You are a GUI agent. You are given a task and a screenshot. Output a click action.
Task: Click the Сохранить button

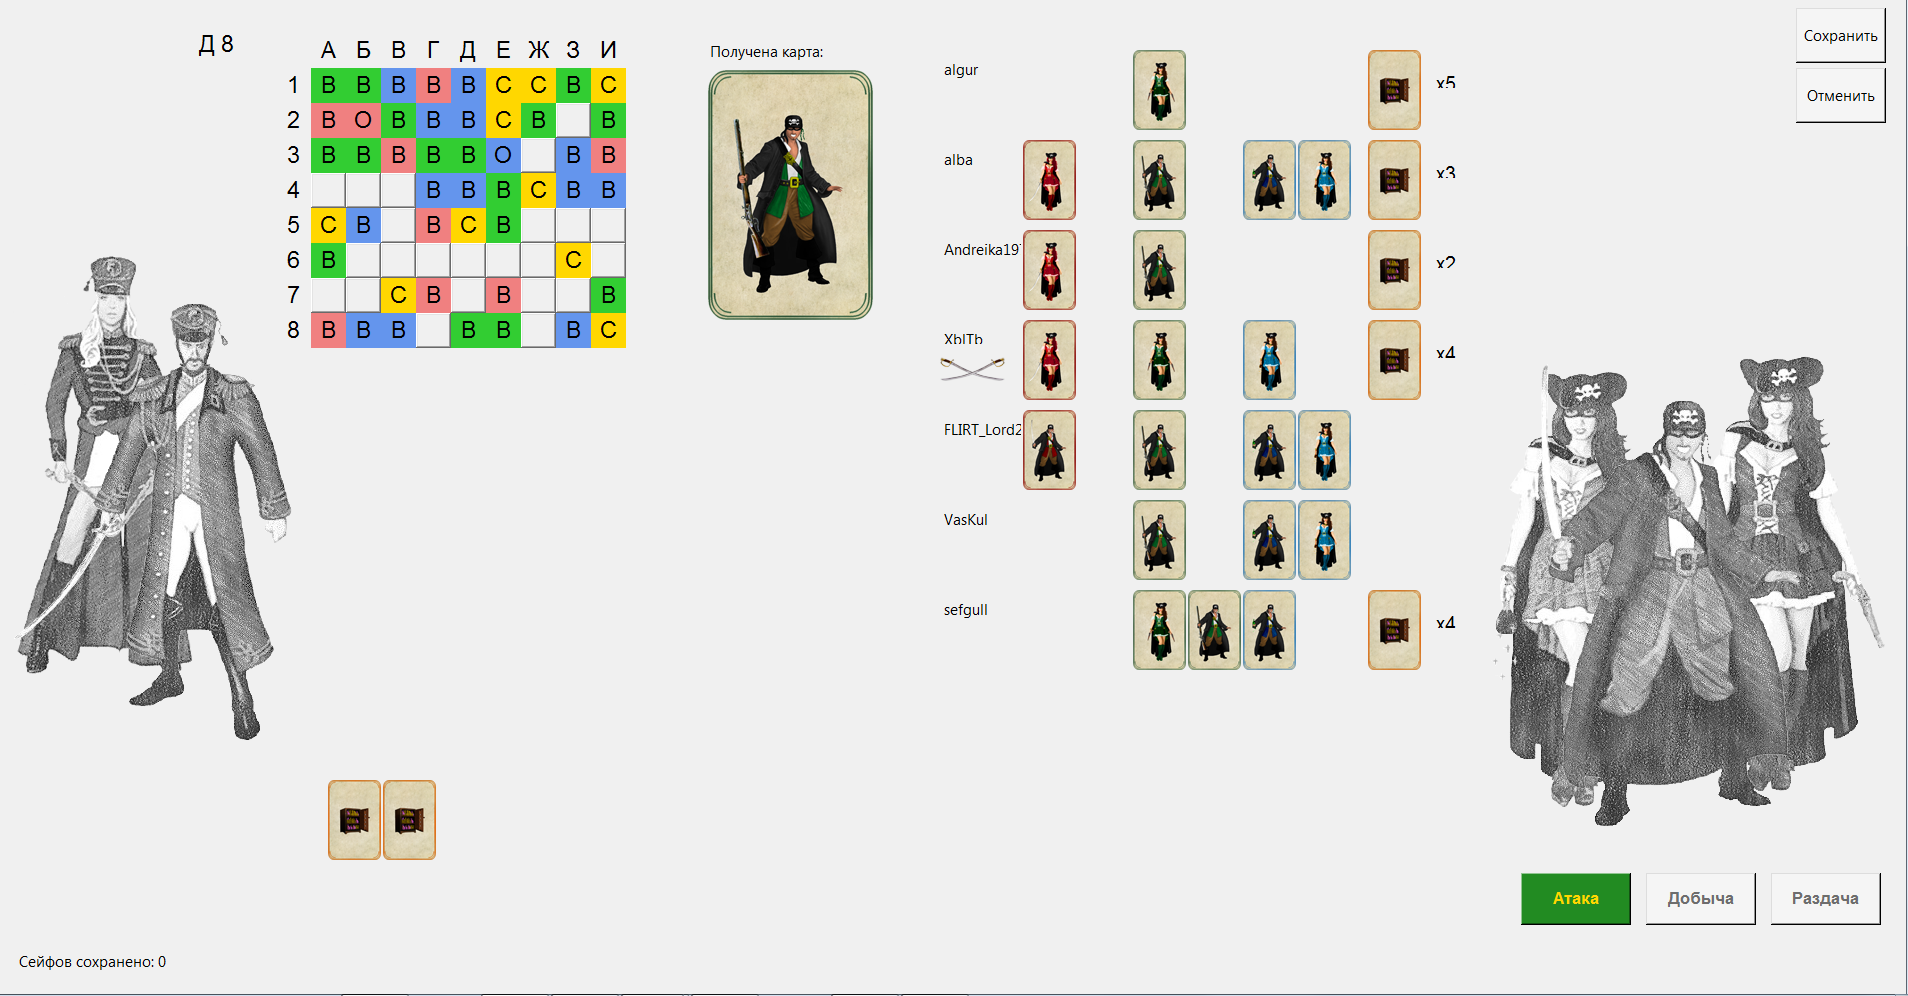[x=1840, y=36]
